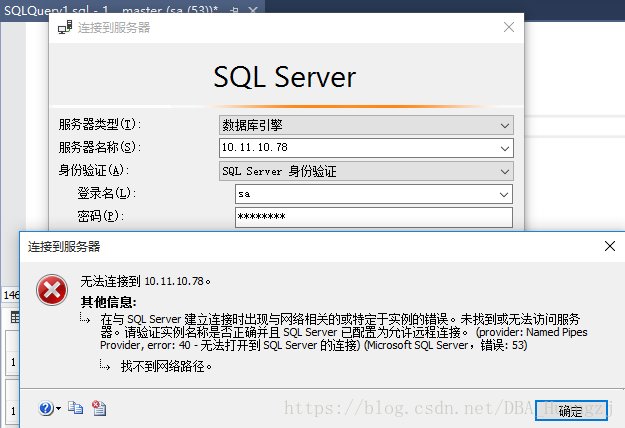Close the 连接到服务器 connection dialog
This screenshot has width=625, height=428.
[x=509, y=27]
